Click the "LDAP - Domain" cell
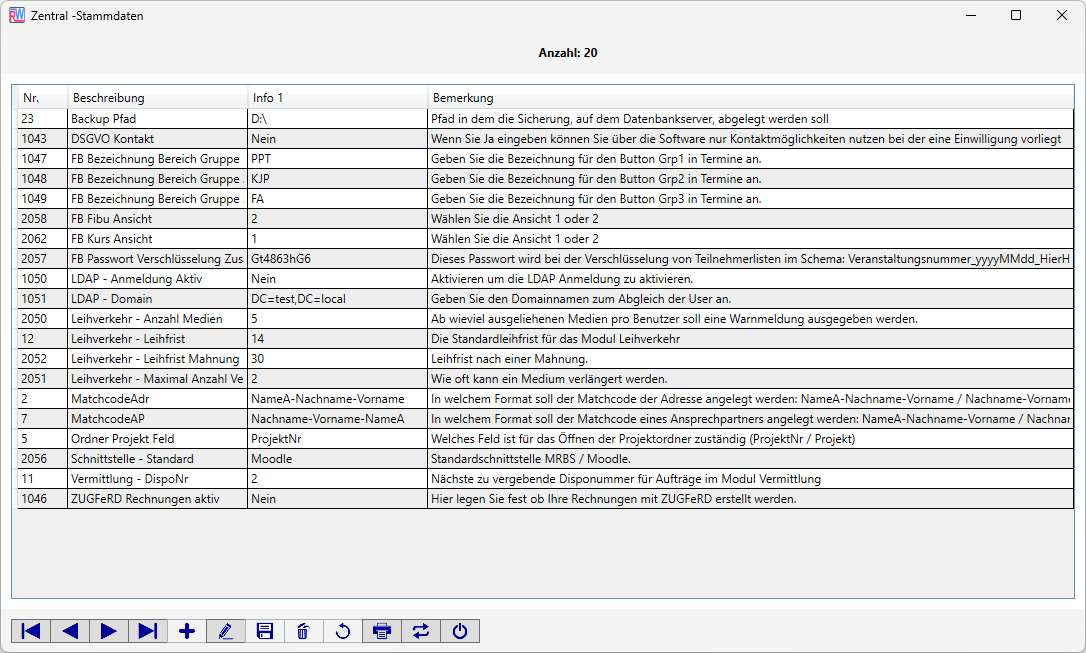1086x653 pixels. (x=157, y=299)
